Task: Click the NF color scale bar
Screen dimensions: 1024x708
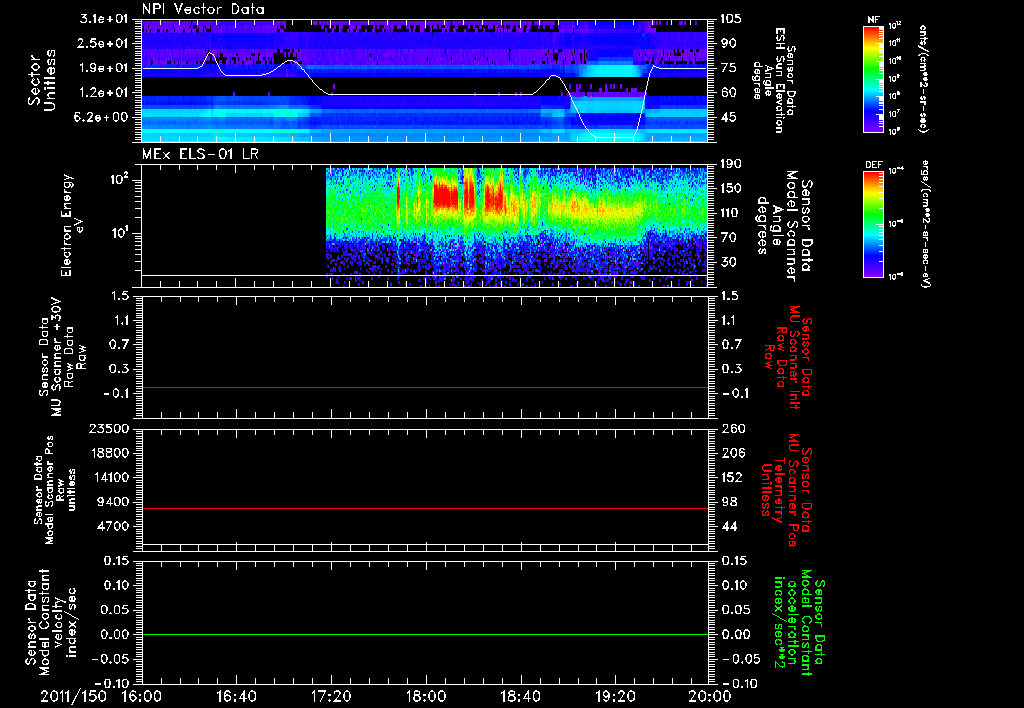Action: (x=873, y=79)
